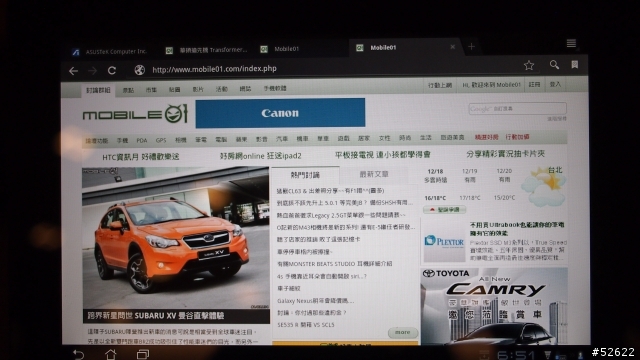This screenshot has height=360, width=640.
Task: Click the Taipei weather sun icon
Action: (x=544, y=186)
